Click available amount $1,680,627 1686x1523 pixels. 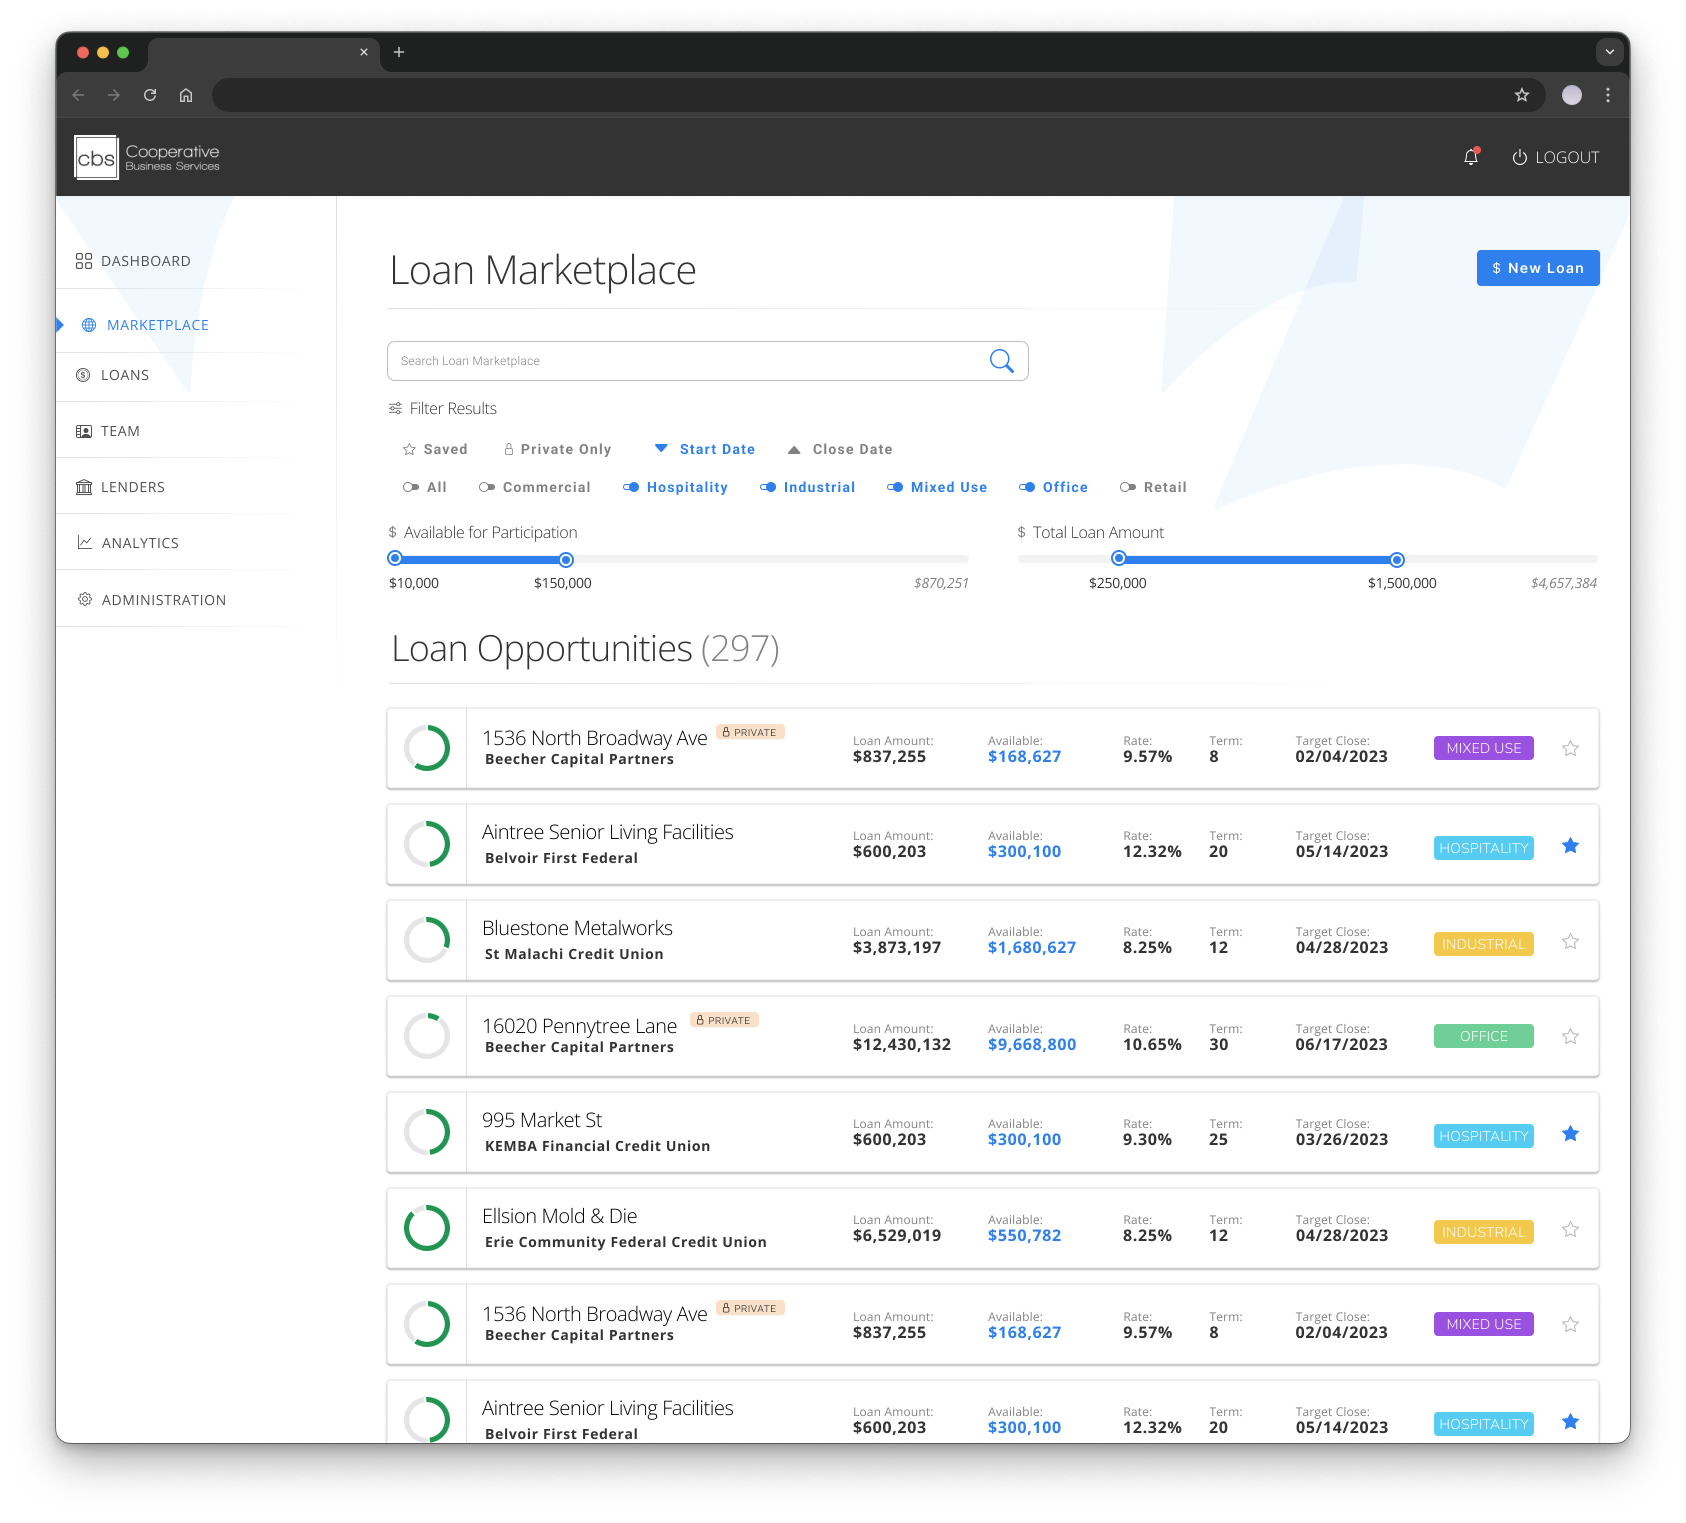[1031, 947]
